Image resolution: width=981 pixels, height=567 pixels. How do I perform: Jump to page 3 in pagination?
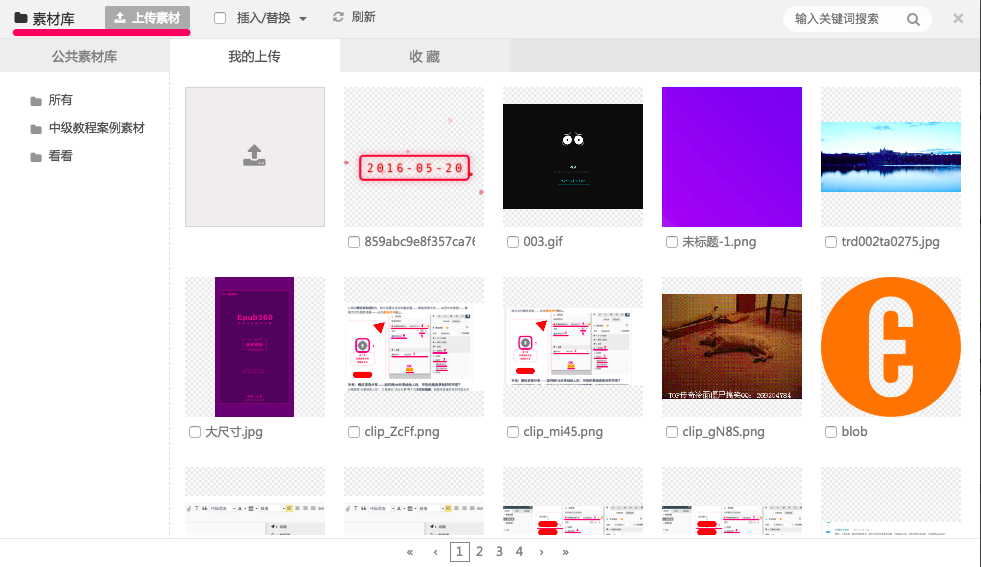click(499, 551)
